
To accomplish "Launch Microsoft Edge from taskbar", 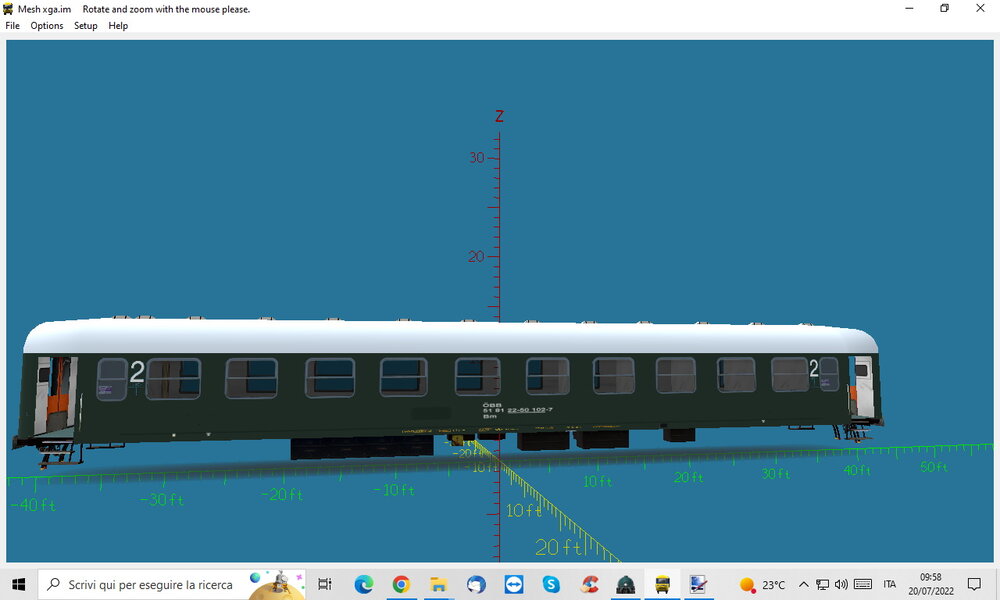I will pos(364,584).
